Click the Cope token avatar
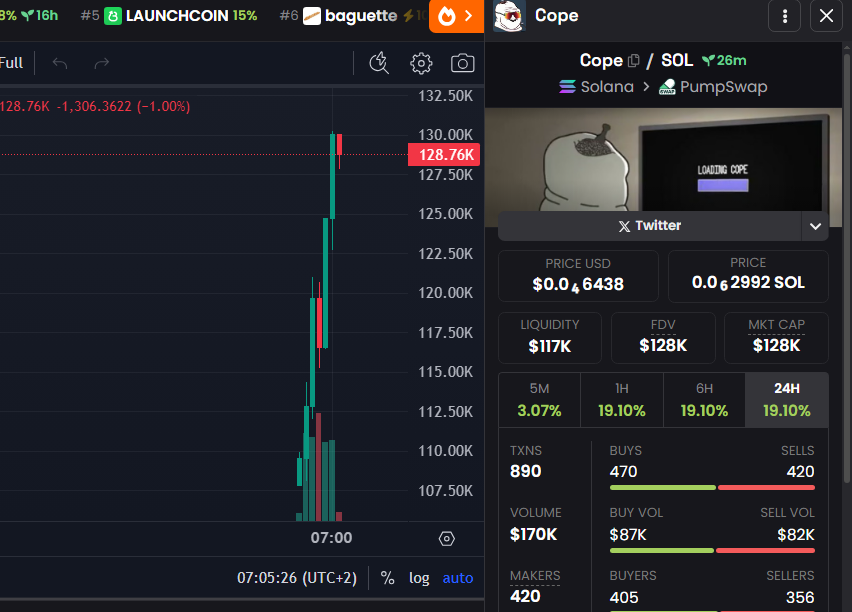852x612 pixels. [510, 16]
